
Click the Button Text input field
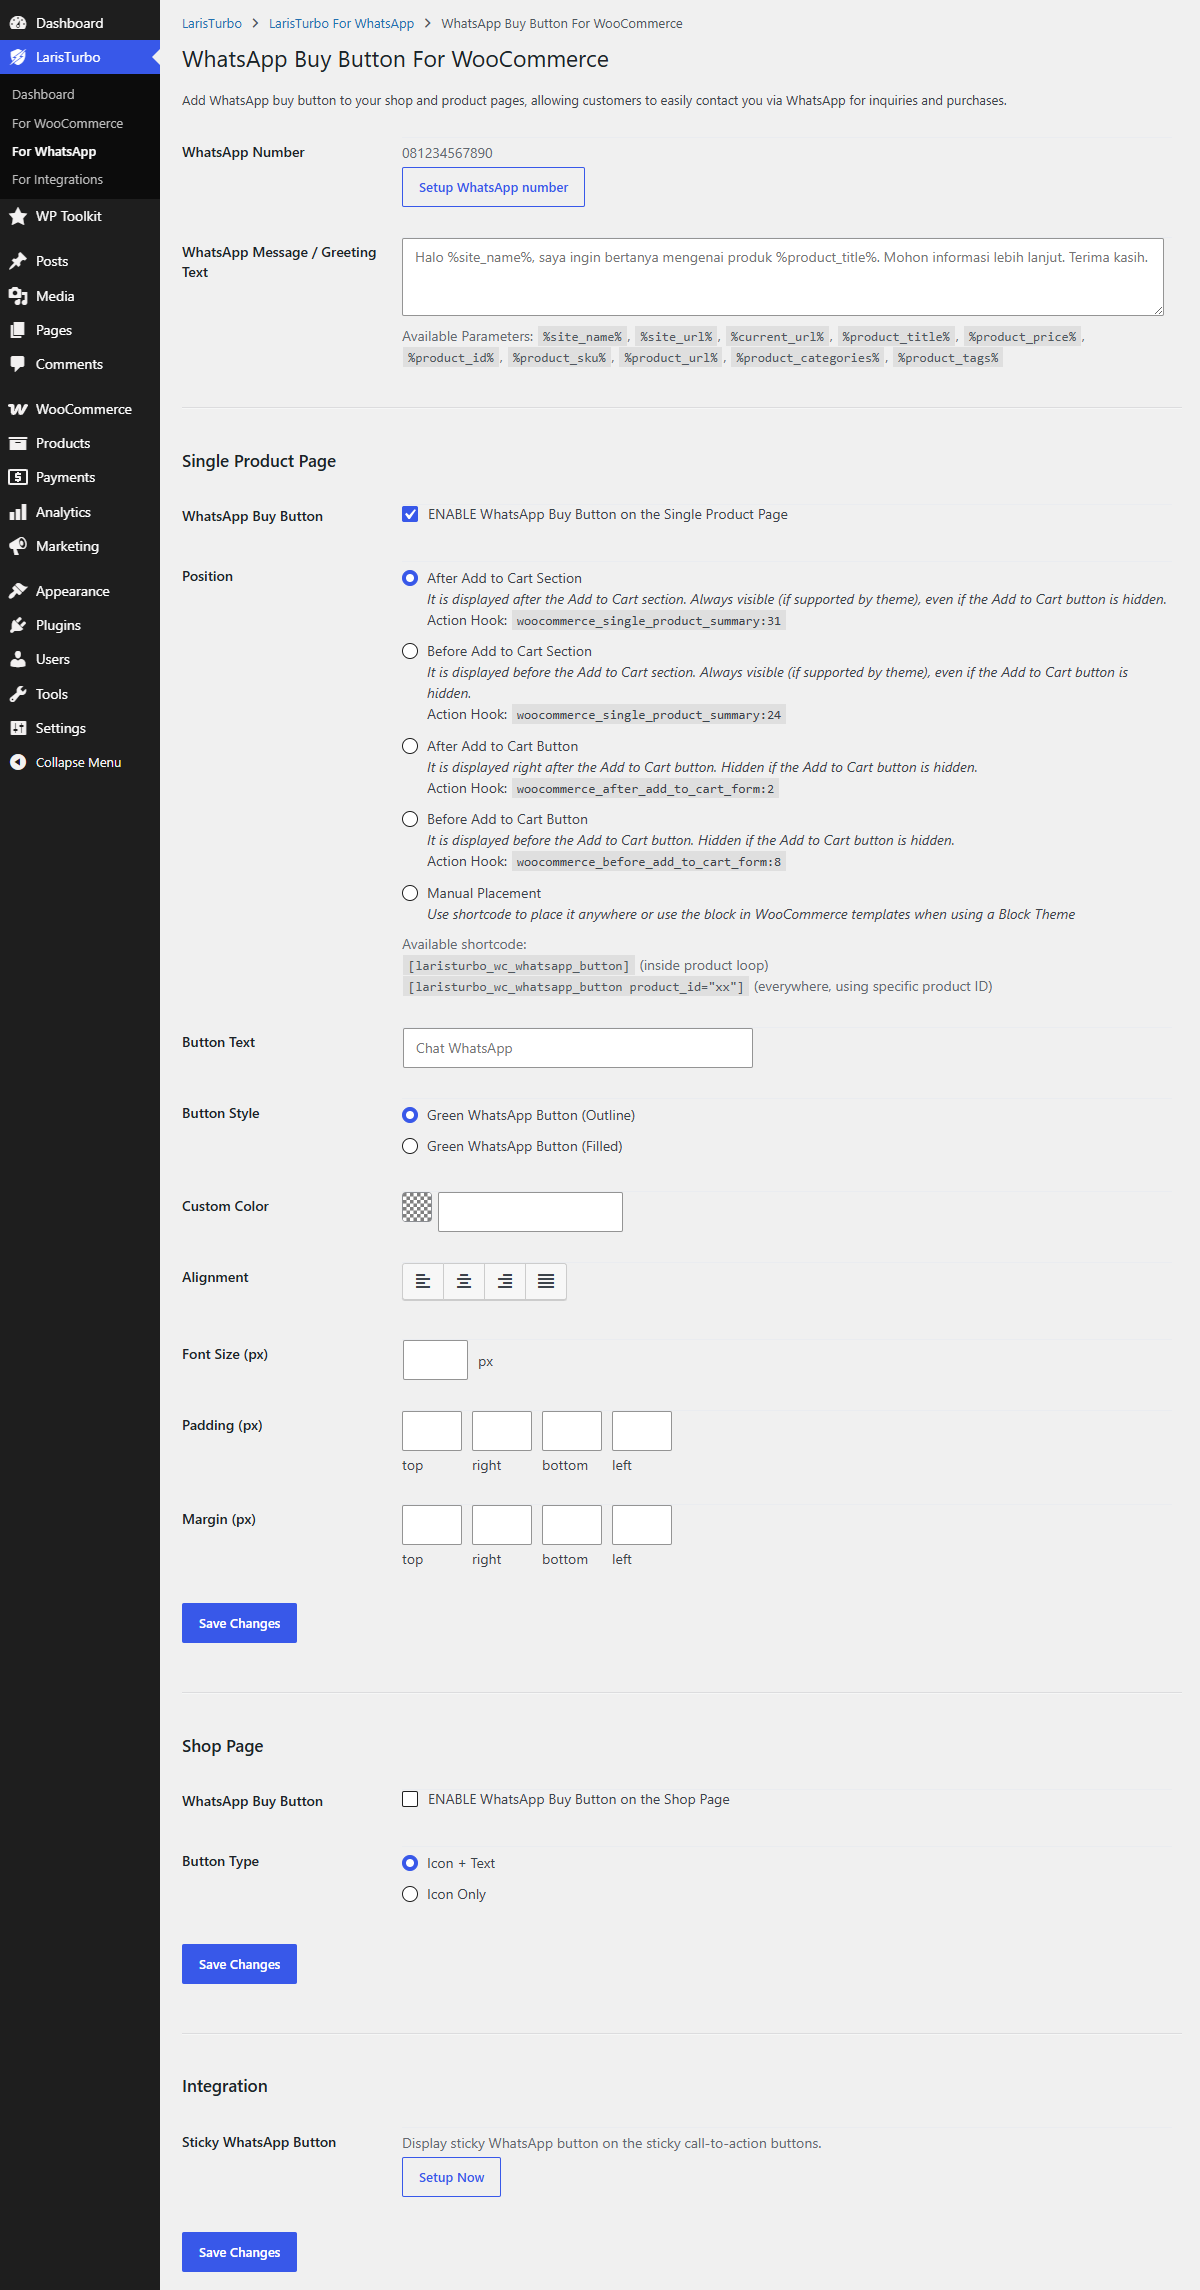[x=578, y=1048]
